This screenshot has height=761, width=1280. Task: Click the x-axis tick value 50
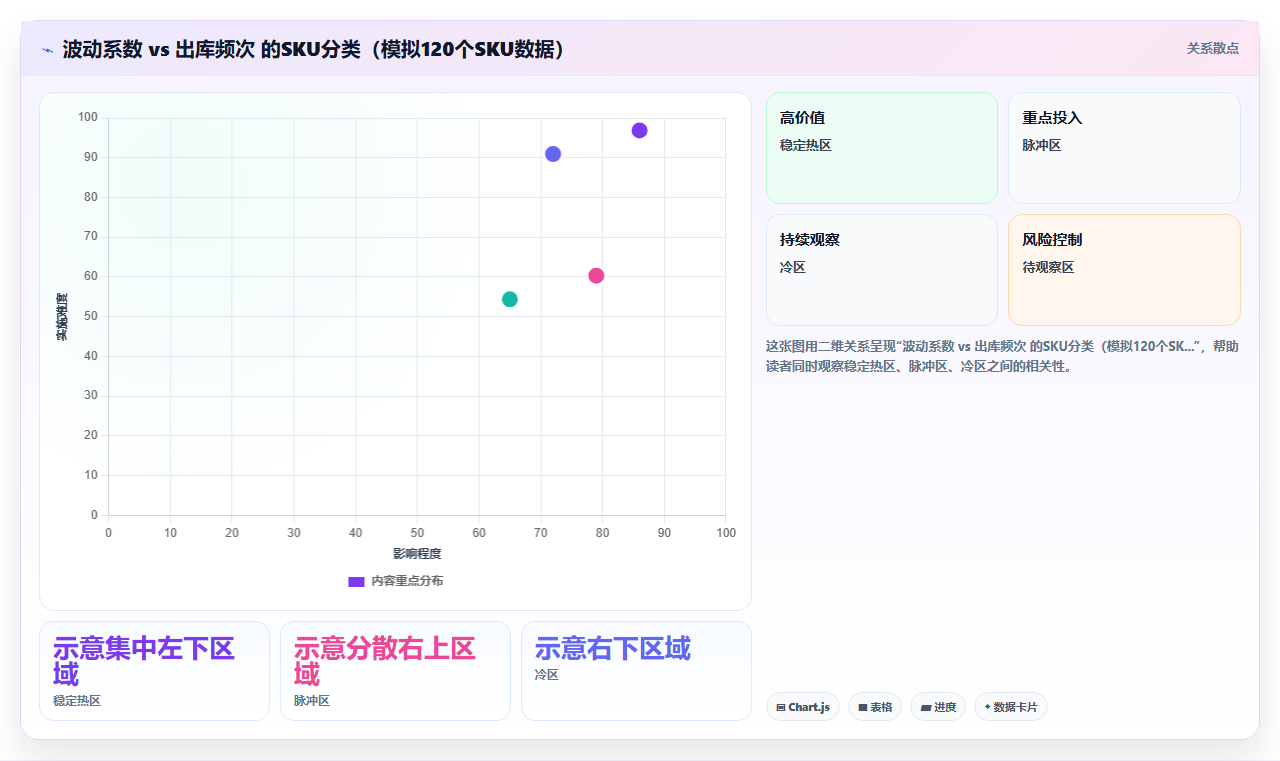click(417, 533)
